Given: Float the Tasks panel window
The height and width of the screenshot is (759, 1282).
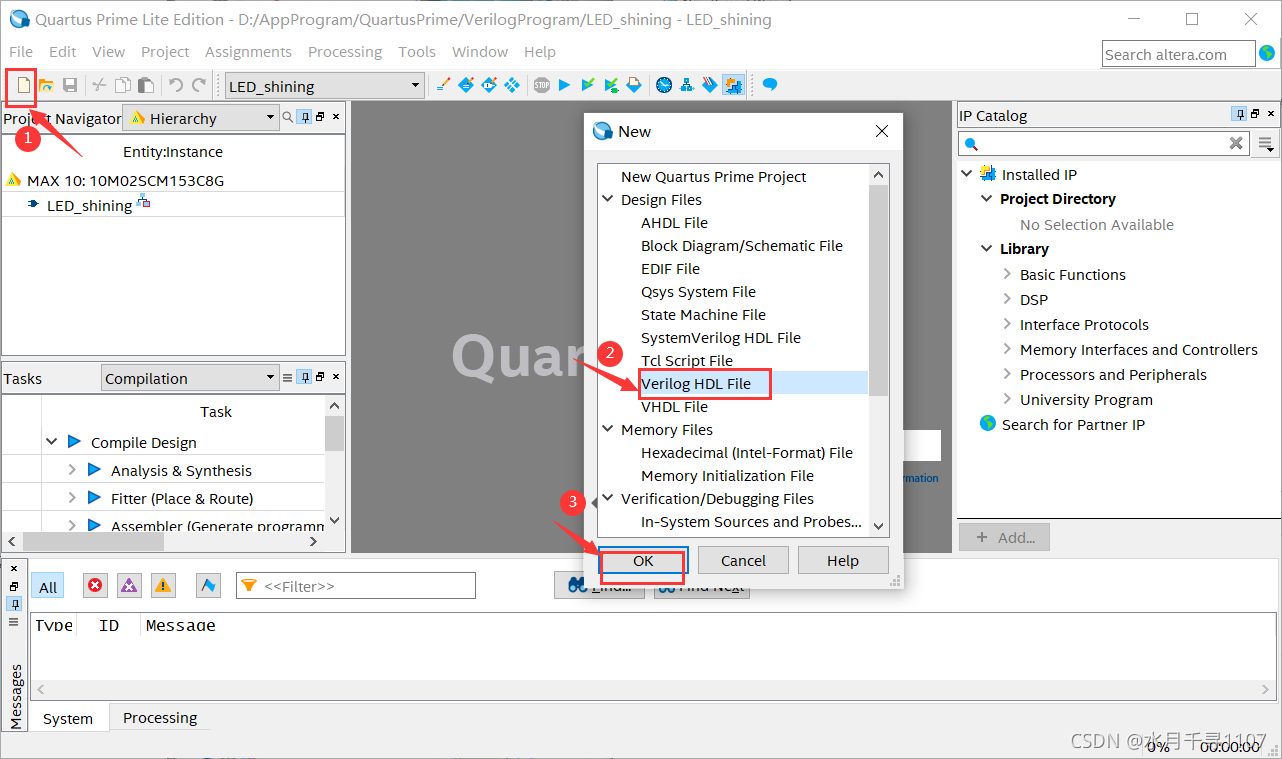Looking at the screenshot, I should coord(320,378).
